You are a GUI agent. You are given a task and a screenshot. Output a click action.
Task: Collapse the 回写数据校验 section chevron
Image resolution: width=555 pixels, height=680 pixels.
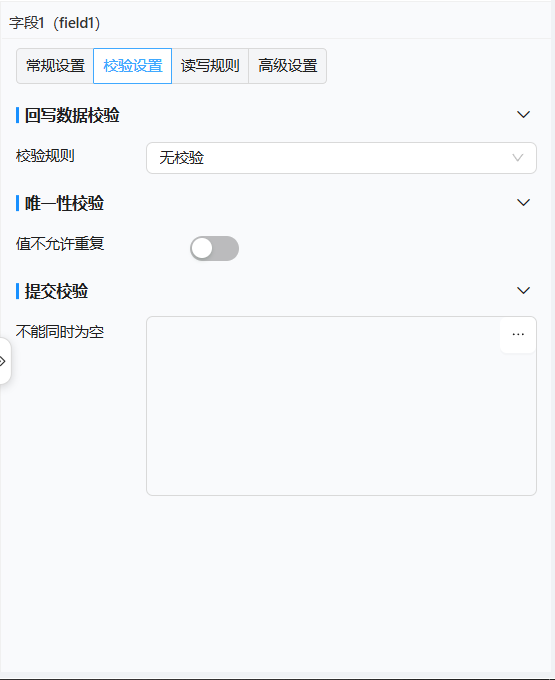click(523, 115)
